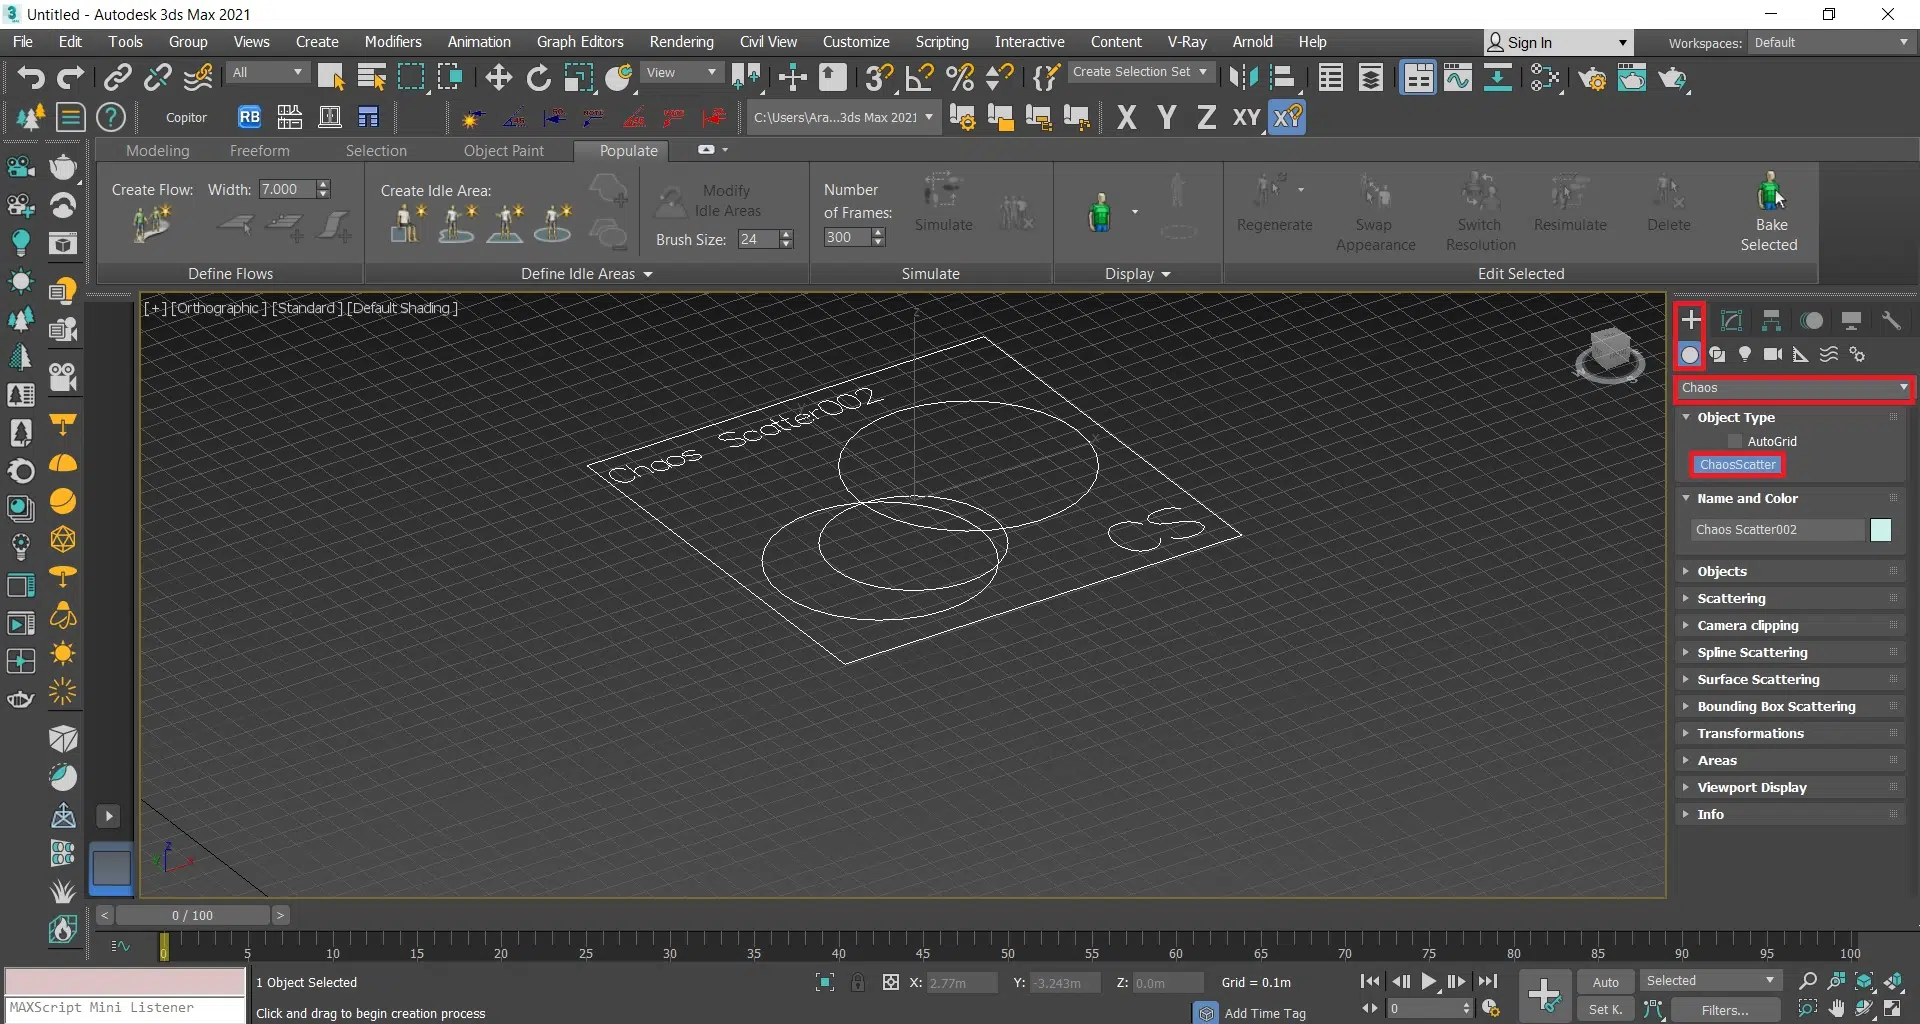Select the Cameras category icon

point(1773,355)
